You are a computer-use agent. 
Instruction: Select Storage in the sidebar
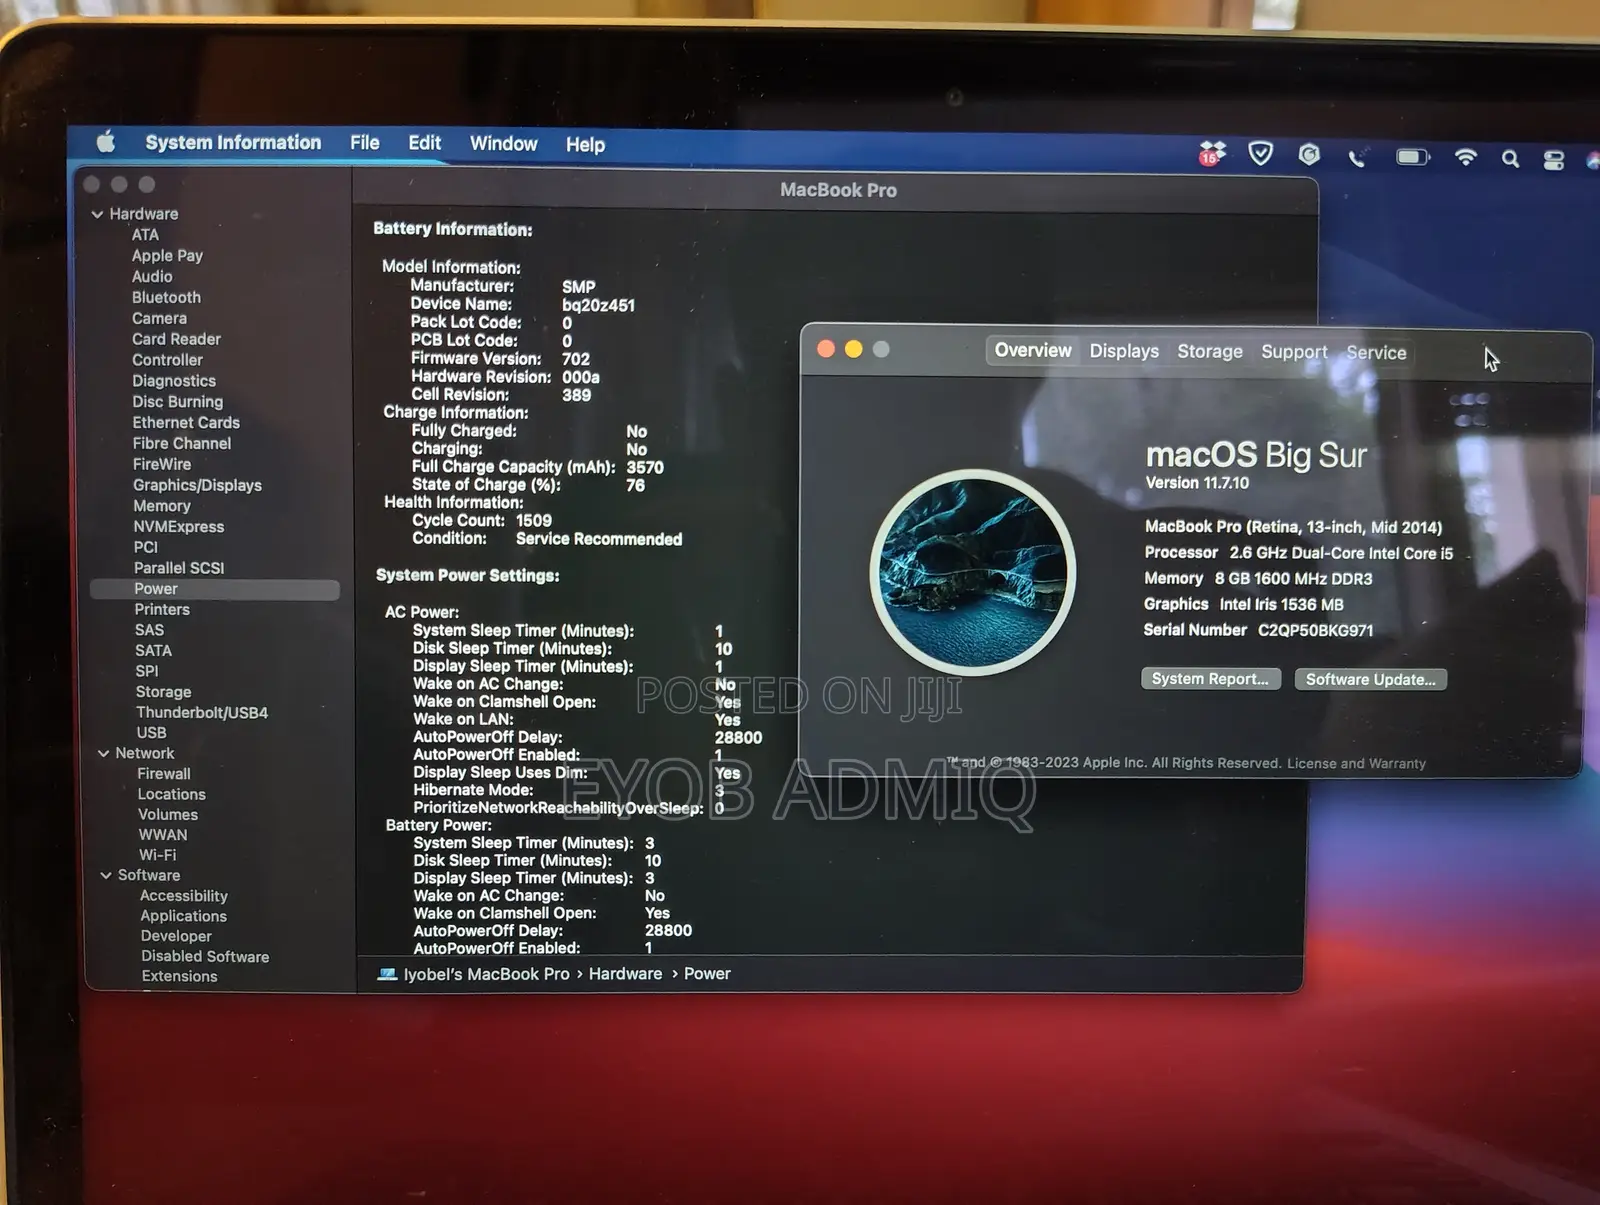point(164,692)
